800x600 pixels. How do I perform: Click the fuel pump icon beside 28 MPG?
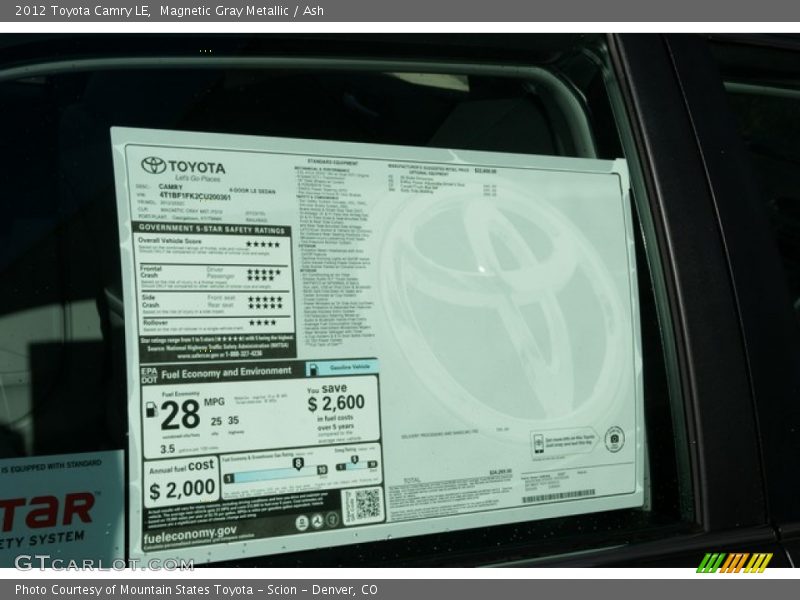click(149, 411)
